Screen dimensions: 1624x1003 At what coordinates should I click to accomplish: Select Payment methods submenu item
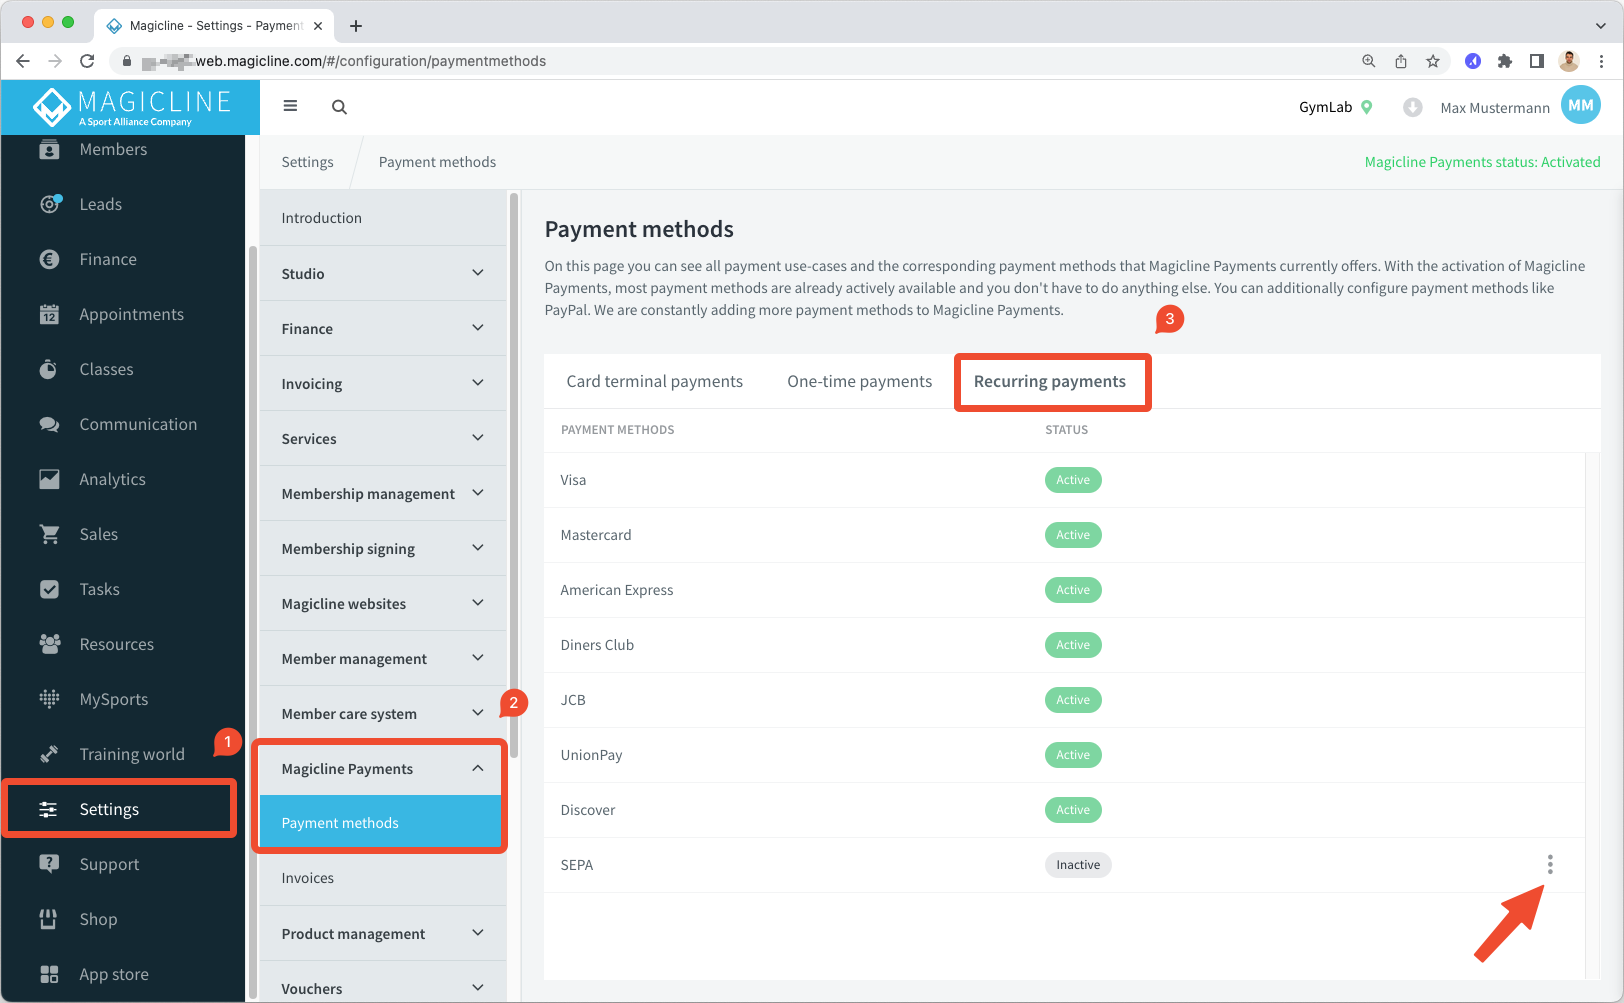pos(381,823)
